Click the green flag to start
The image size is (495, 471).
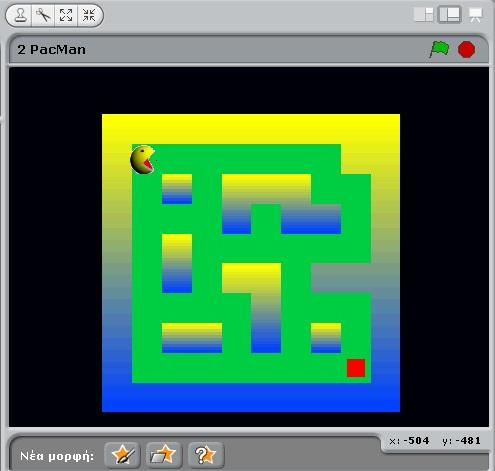(x=440, y=50)
